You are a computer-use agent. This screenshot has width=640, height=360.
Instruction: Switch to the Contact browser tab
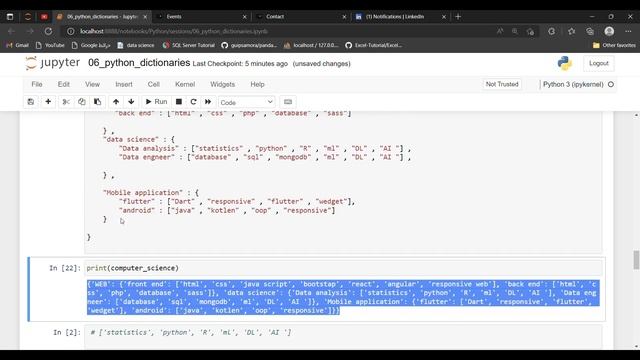coord(300,17)
